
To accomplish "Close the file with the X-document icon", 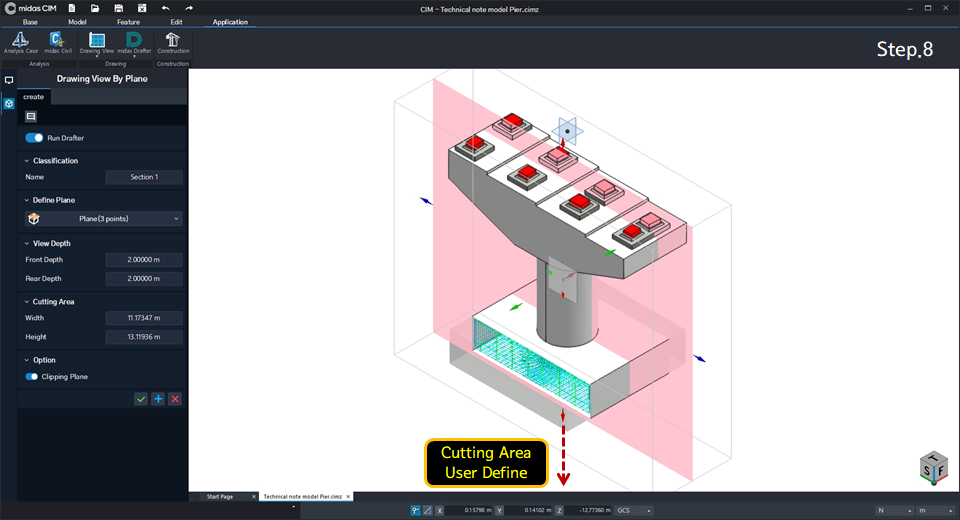I will [141, 8].
